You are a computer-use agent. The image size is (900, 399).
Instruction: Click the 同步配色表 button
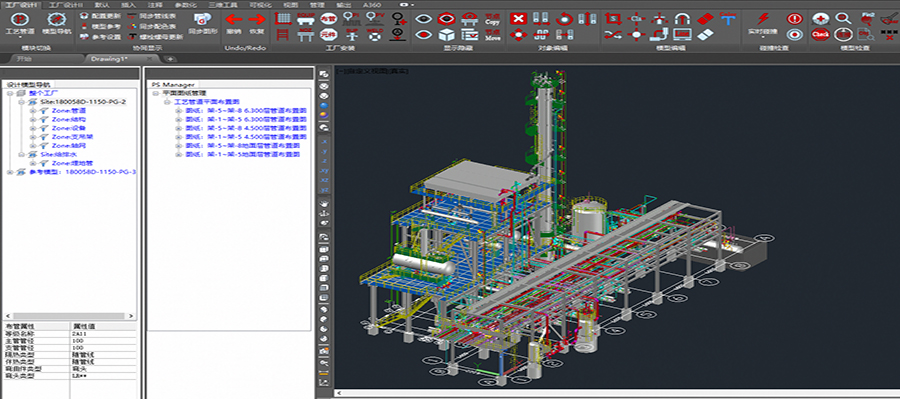[152, 26]
